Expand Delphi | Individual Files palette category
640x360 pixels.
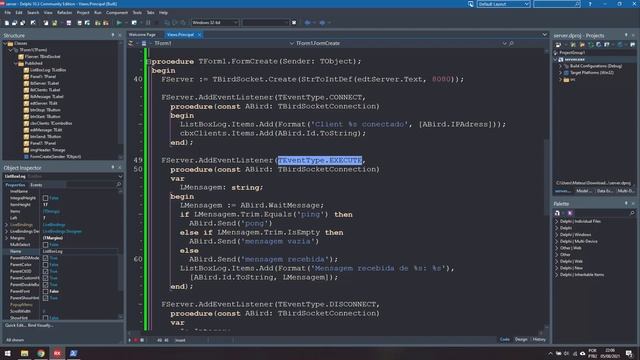pos(556,222)
